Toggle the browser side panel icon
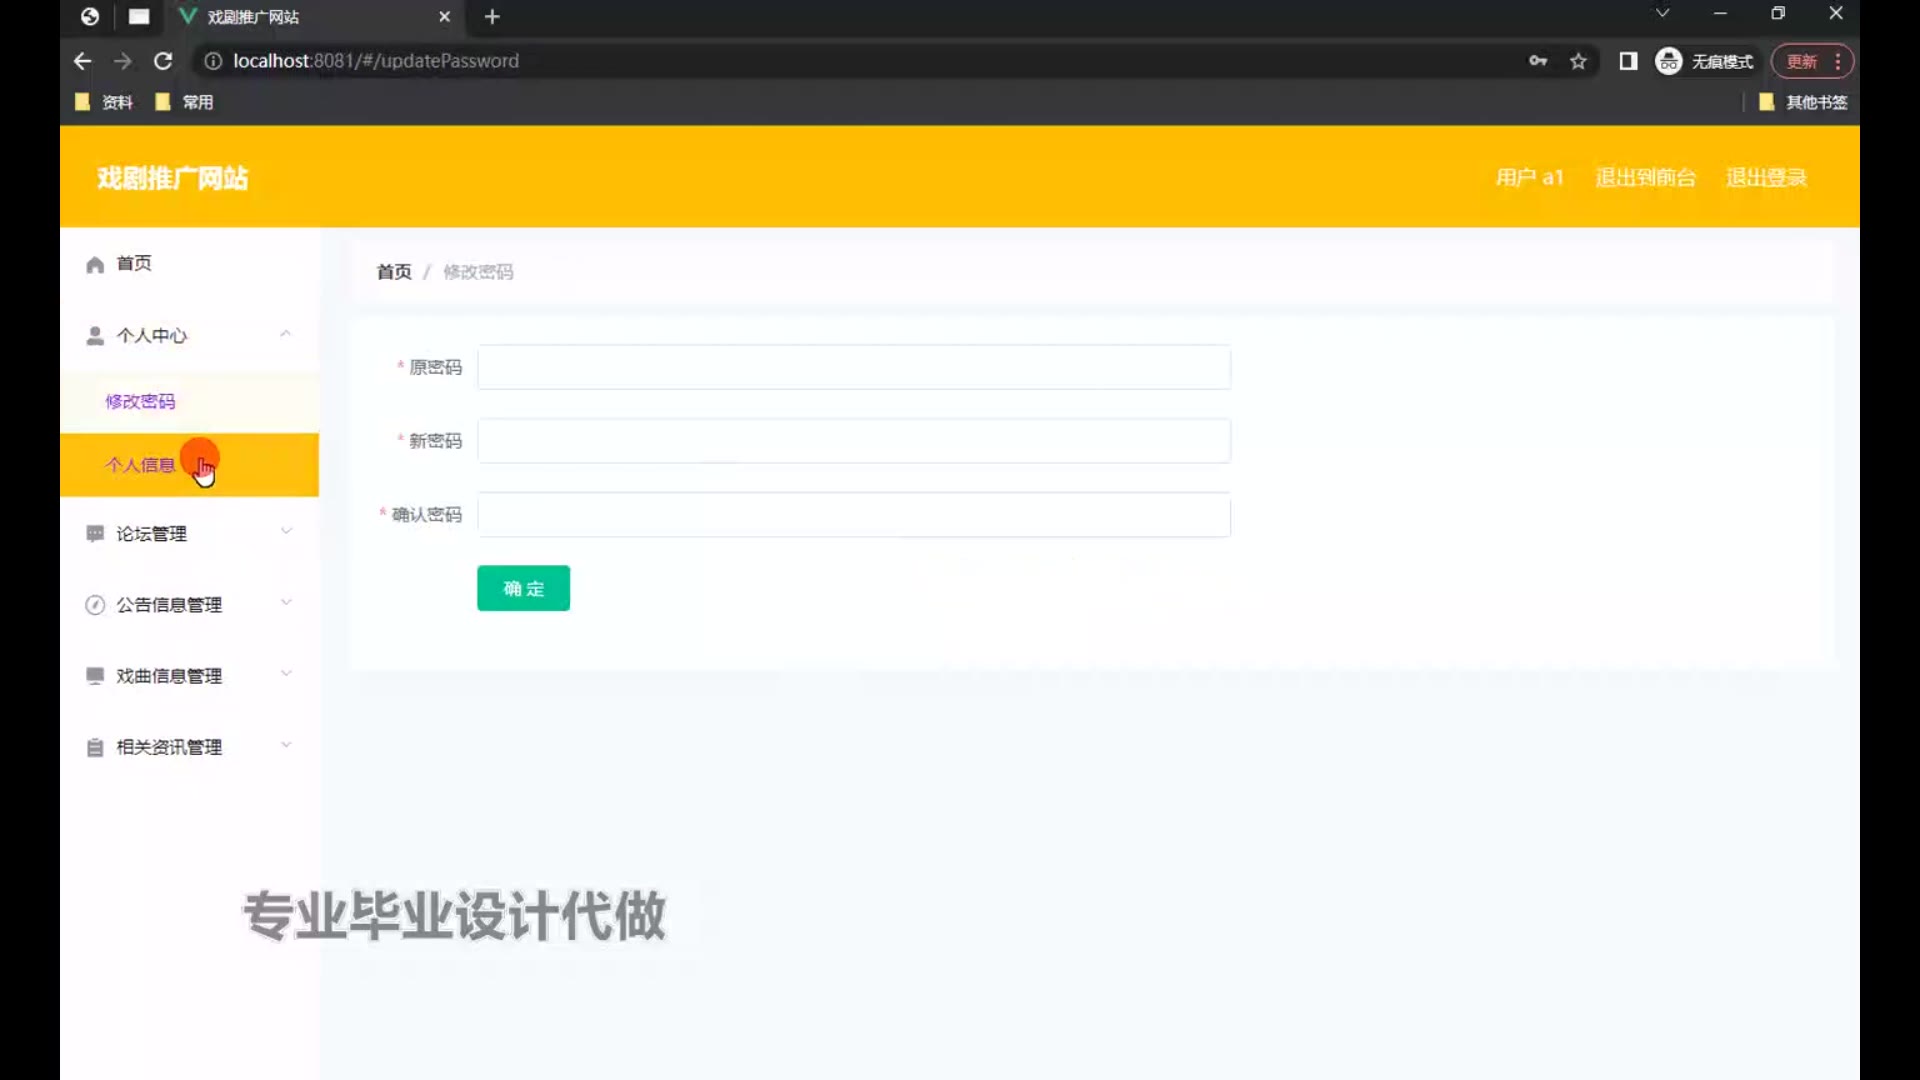 [1628, 61]
